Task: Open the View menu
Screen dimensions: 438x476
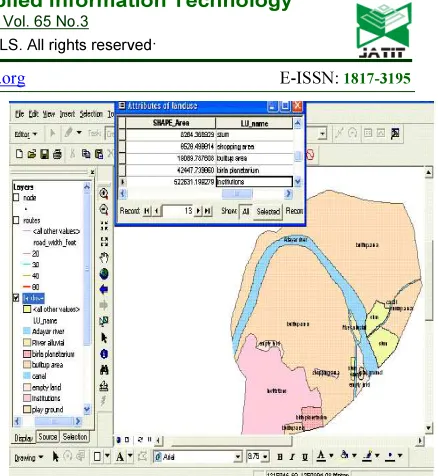Action: pyautogui.click(x=49, y=114)
